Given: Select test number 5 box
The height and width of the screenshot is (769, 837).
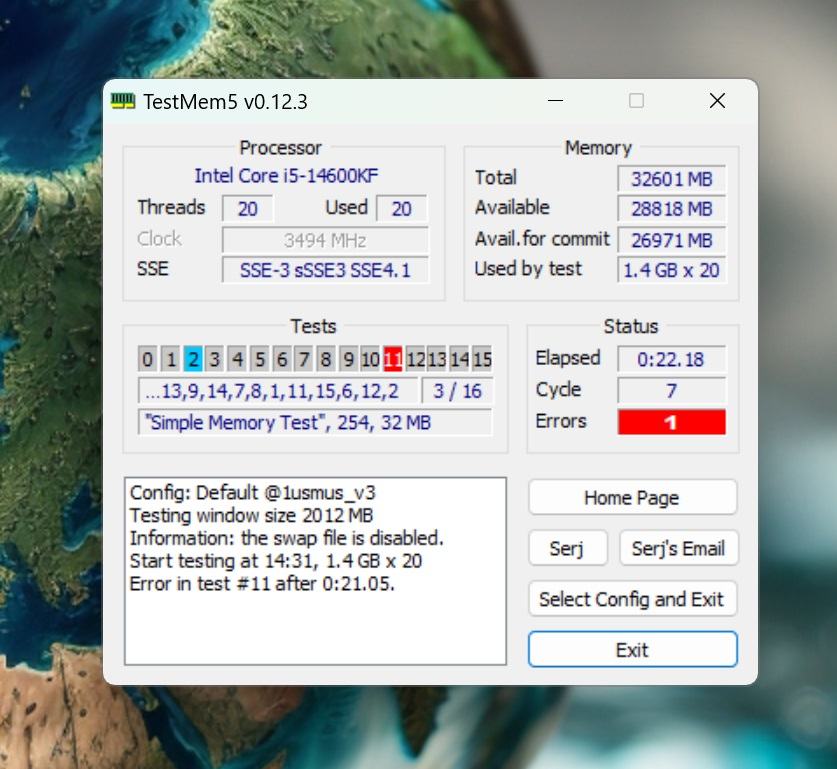Looking at the screenshot, I should [x=260, y=359].
